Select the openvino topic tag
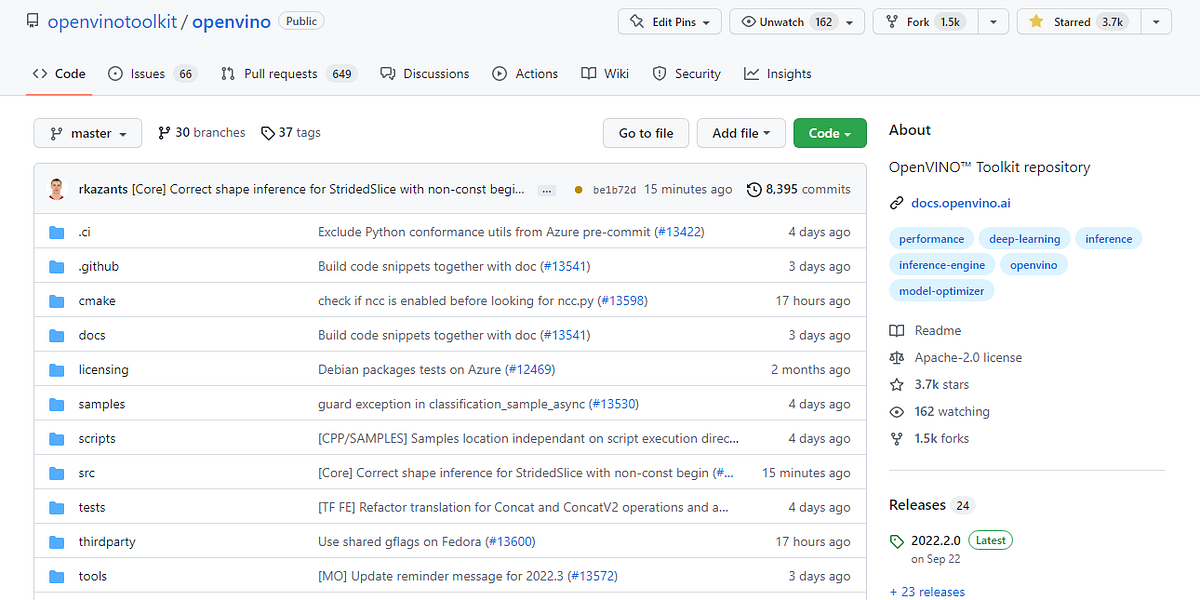 click(x=1034, y=265)
